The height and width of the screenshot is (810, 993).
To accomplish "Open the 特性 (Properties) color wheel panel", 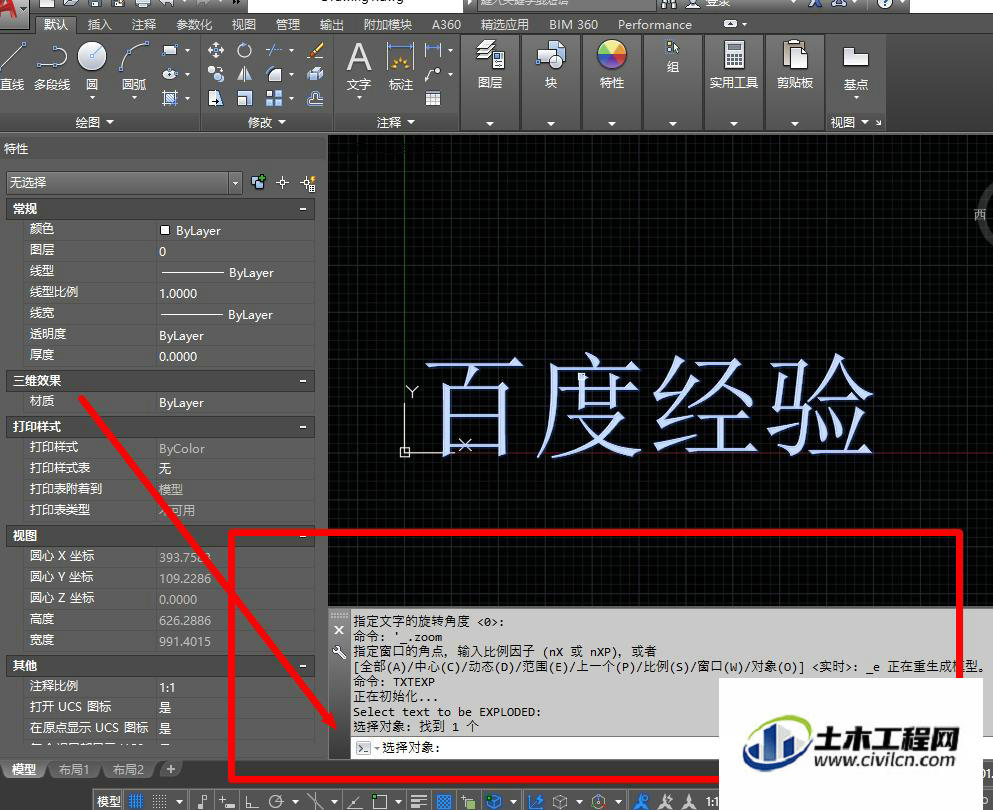I will tap(612, 65).
